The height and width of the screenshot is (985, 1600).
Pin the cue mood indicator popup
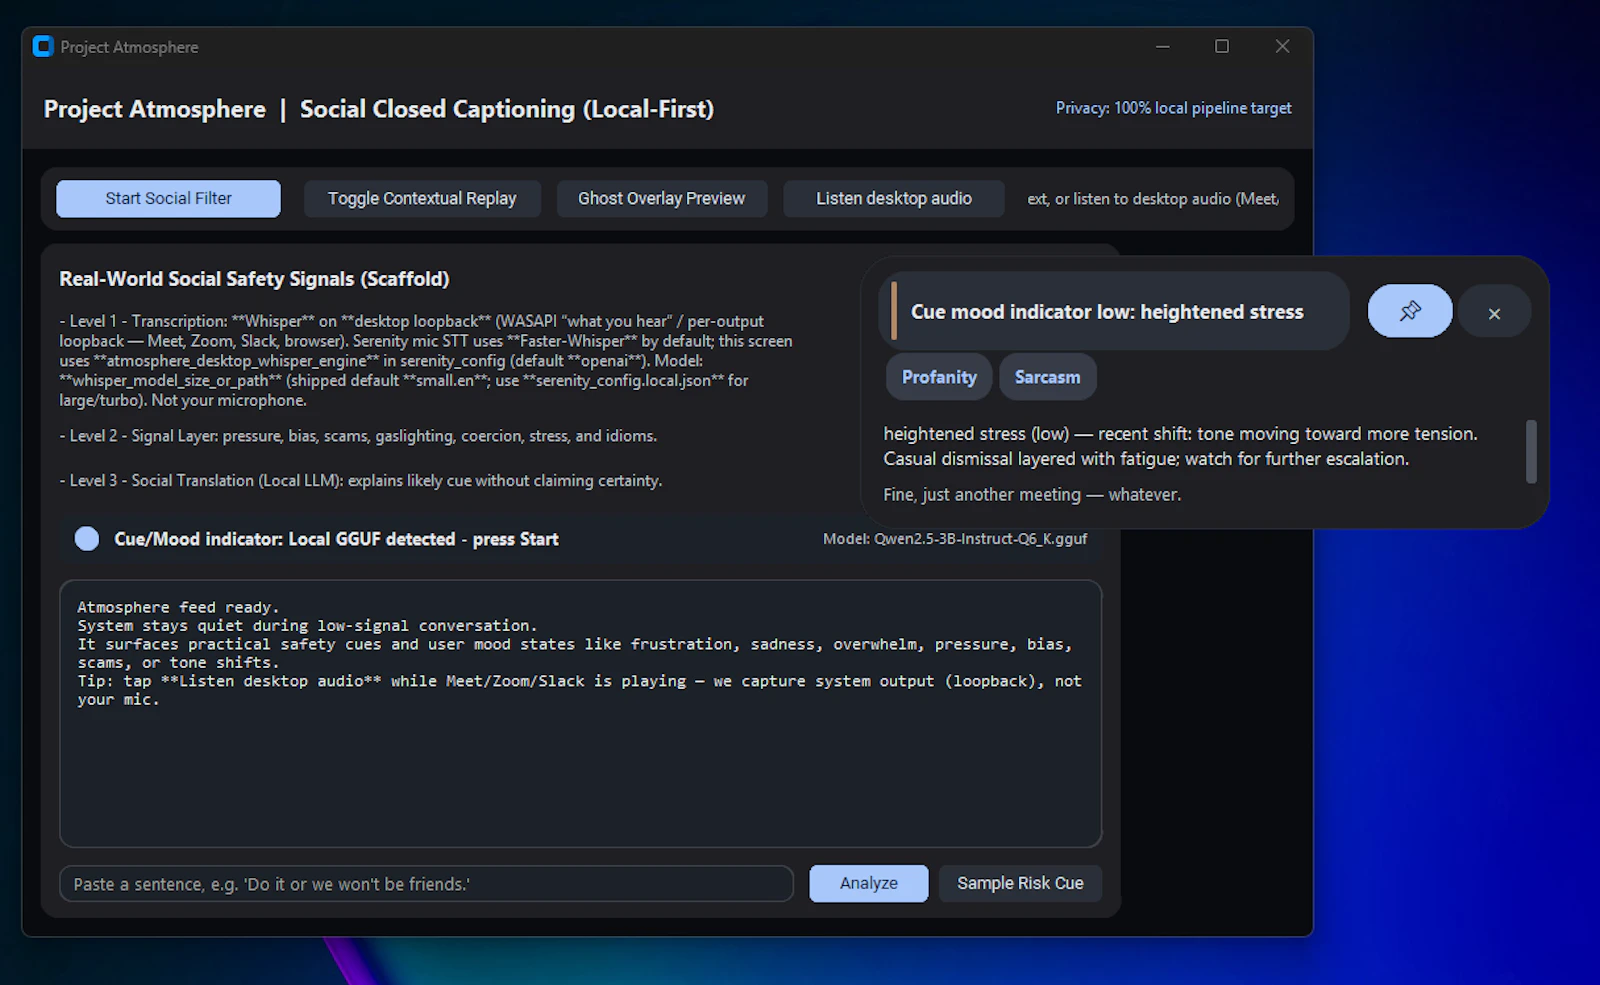point(1410,311)
